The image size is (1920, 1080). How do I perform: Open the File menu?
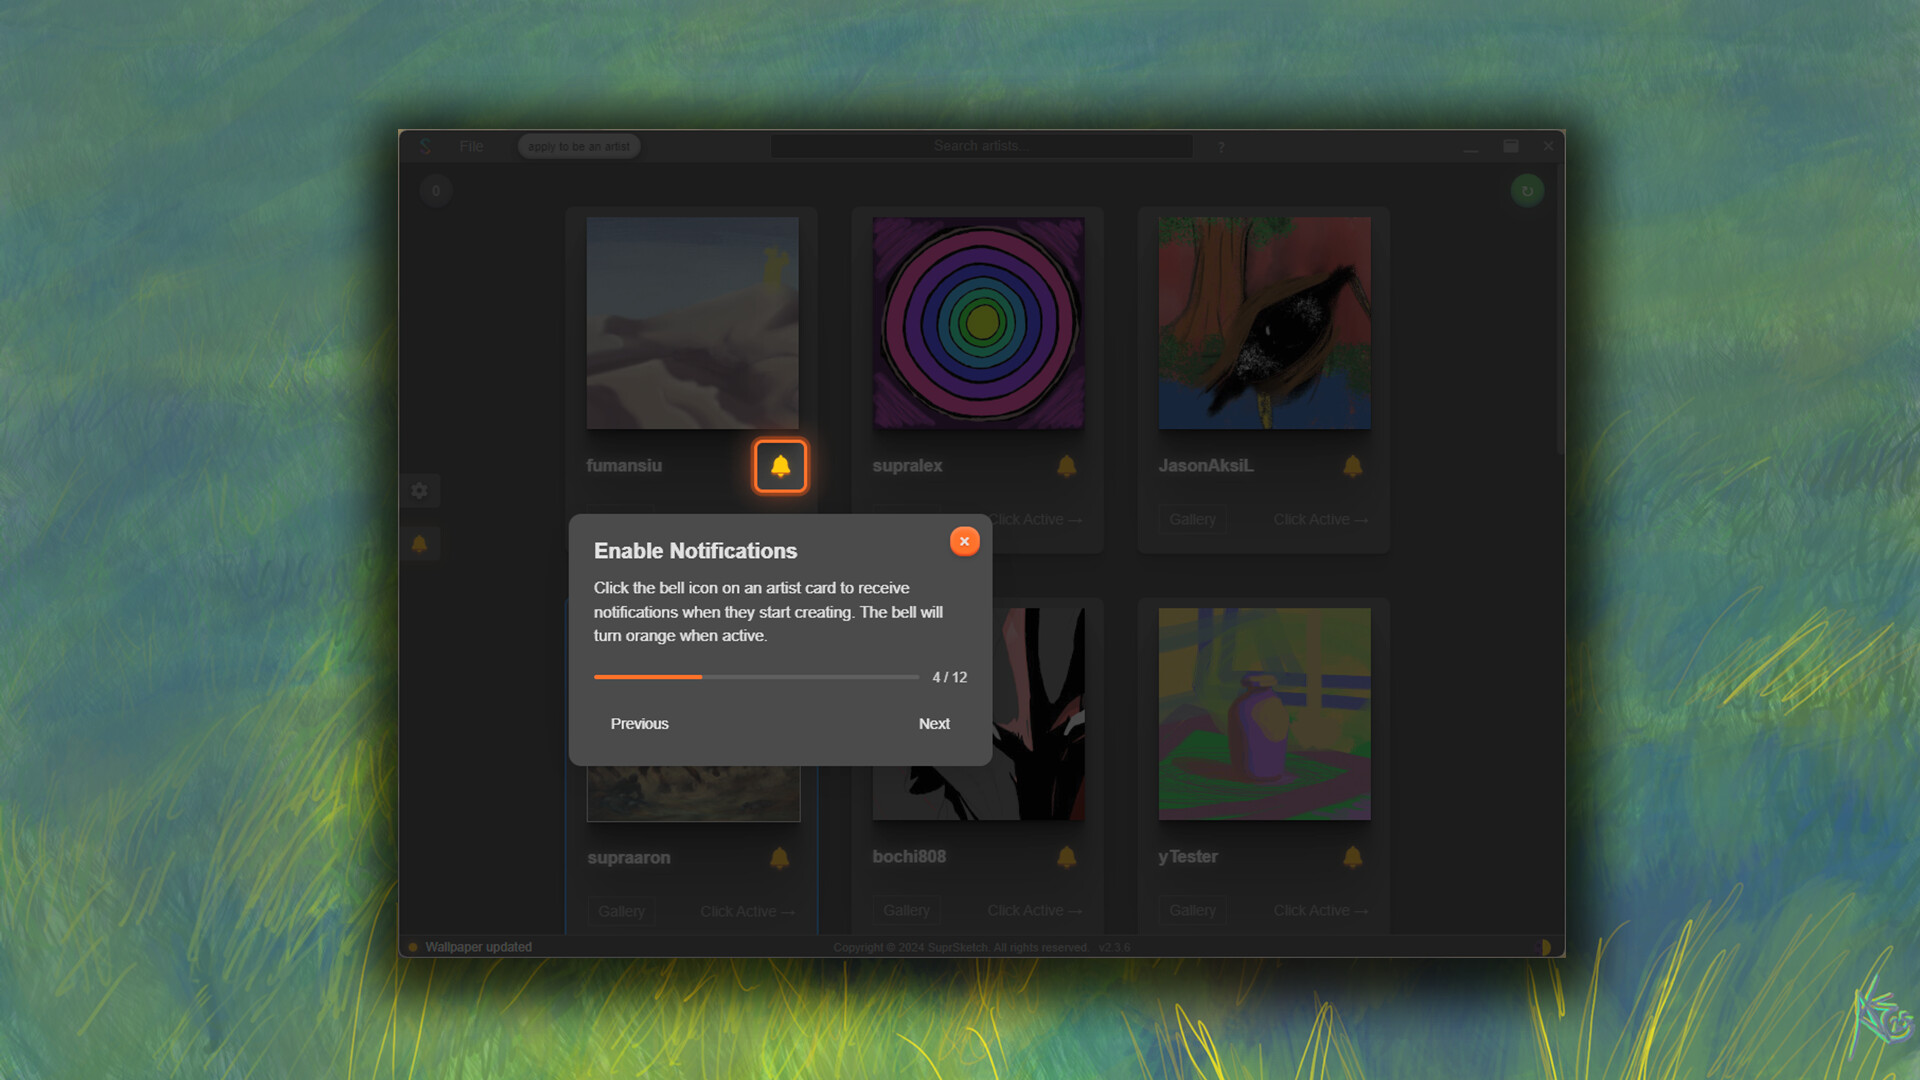pos(471,146)
